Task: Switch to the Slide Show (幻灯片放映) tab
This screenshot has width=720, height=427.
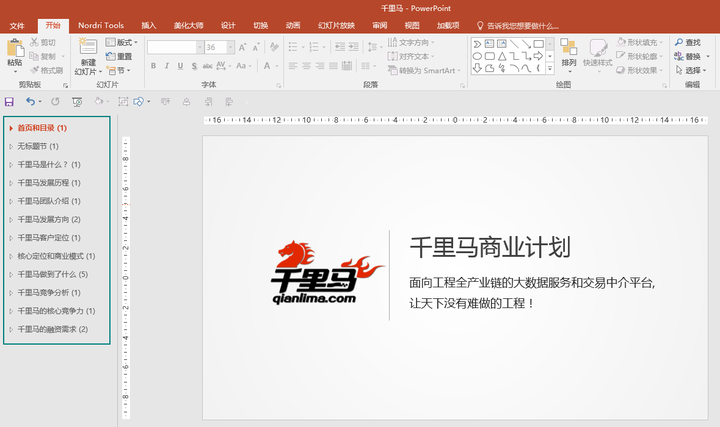Action: pyautogui.click(x=336, y=25)
